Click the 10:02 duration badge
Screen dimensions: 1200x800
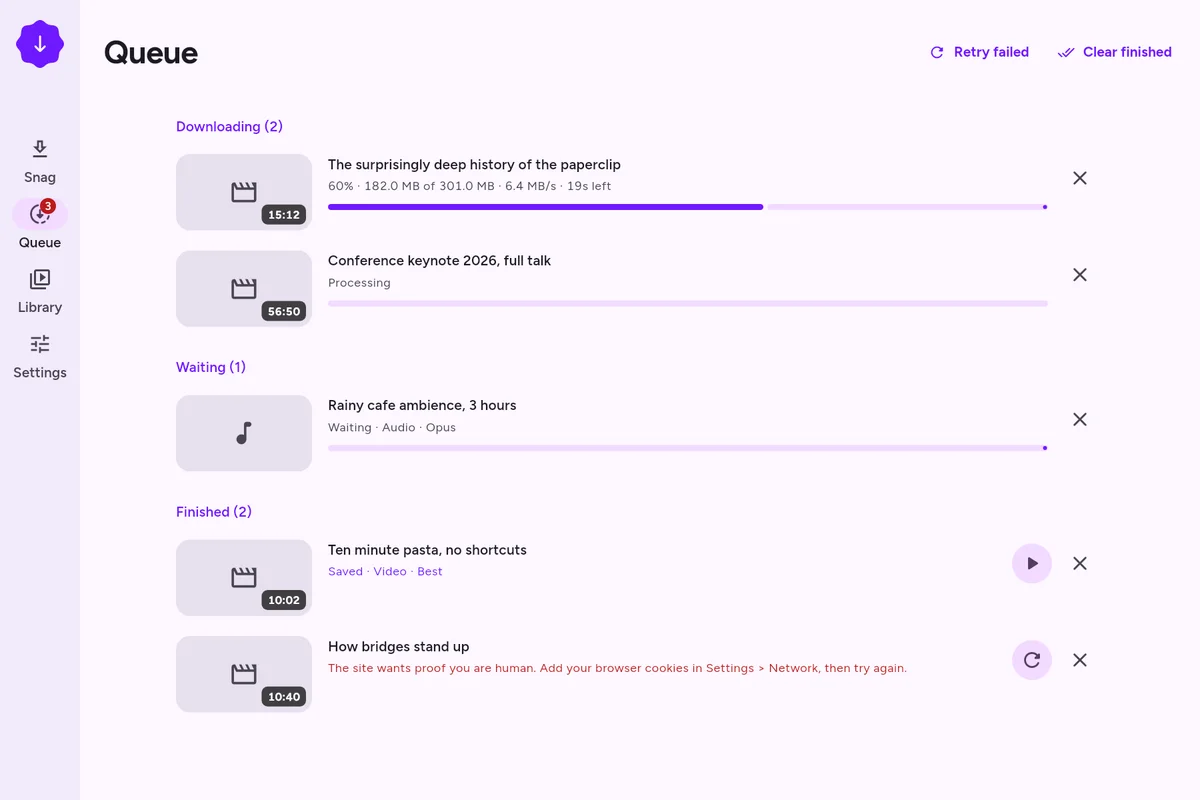coord(284,600)
